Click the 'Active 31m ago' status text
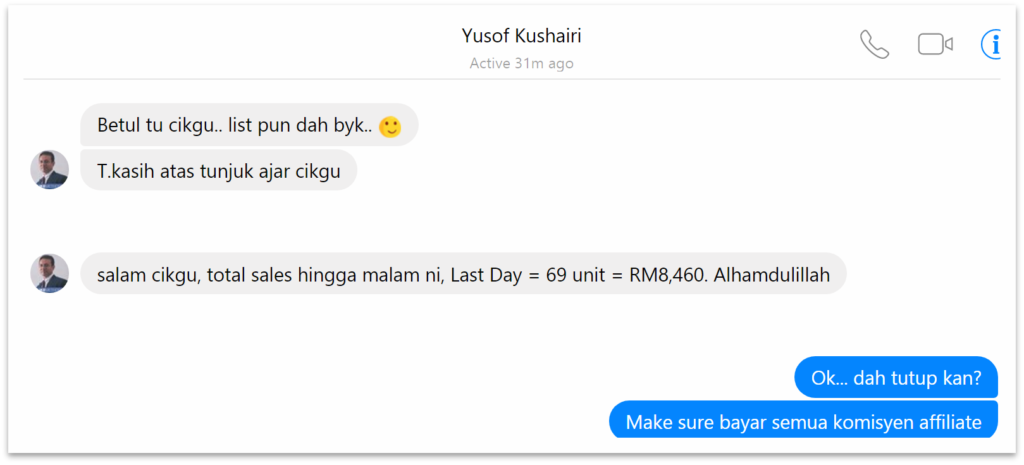The width and height of the screenshot is (1024, 465). coord(521,64)
